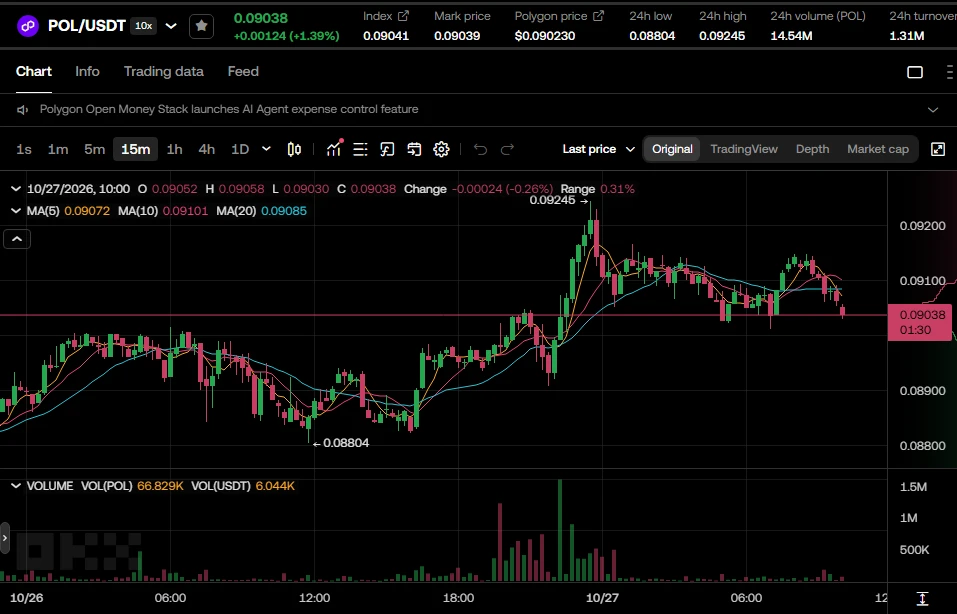Screen dimensions: 957x614
Task: Select the 1h timeframe button
Action: click(175, 150)
